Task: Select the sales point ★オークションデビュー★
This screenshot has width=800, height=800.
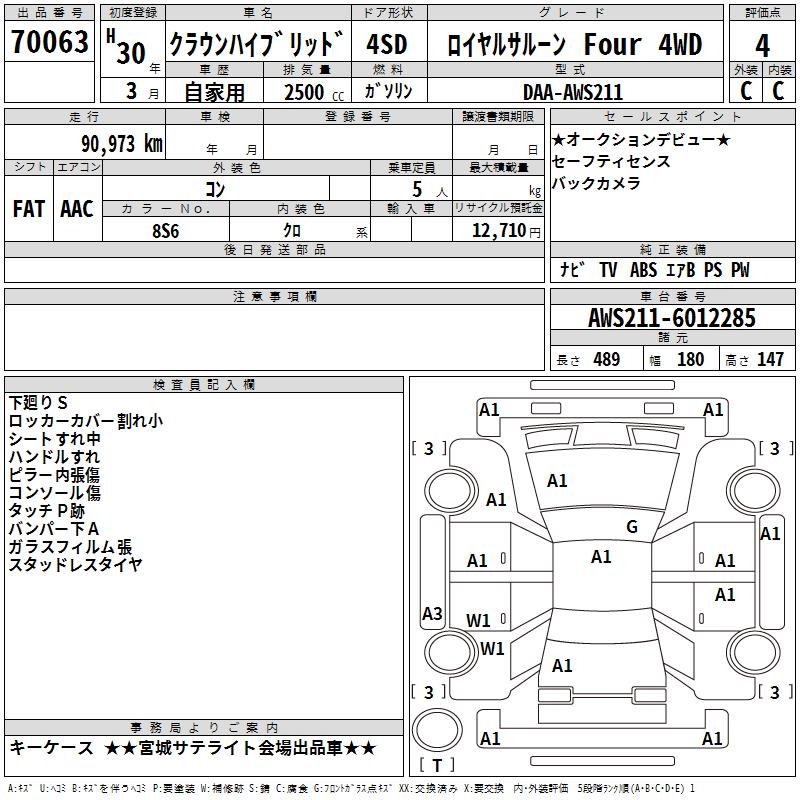Action: [x=641, y=140]
